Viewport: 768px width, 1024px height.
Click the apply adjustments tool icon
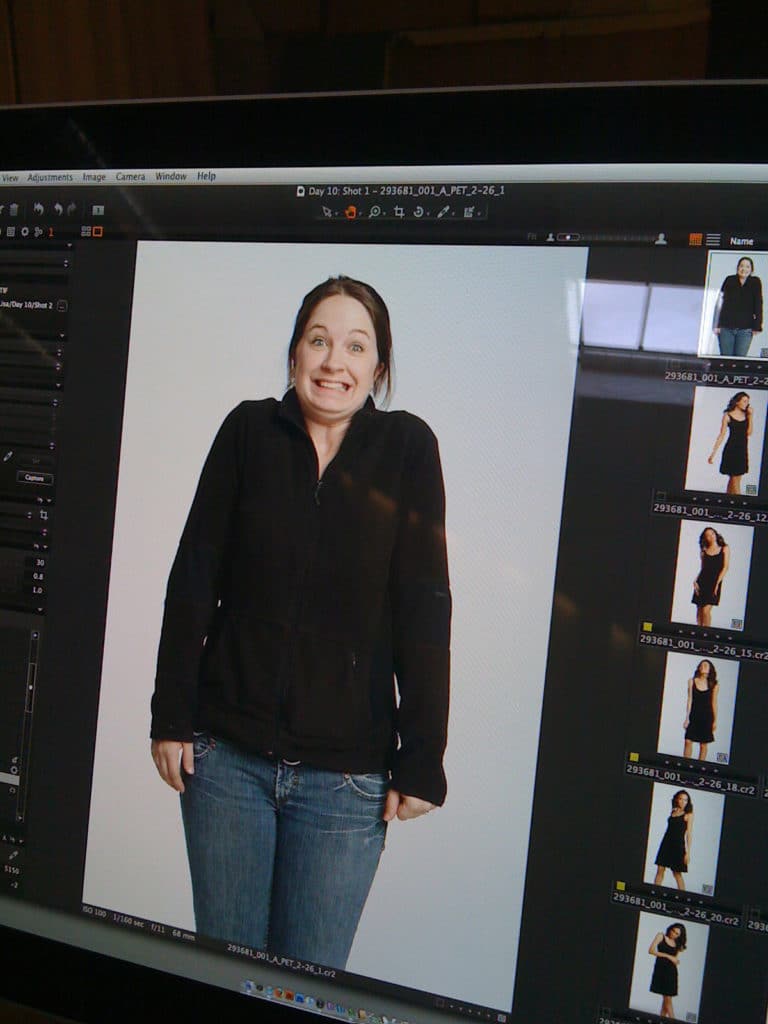(469, 212)
